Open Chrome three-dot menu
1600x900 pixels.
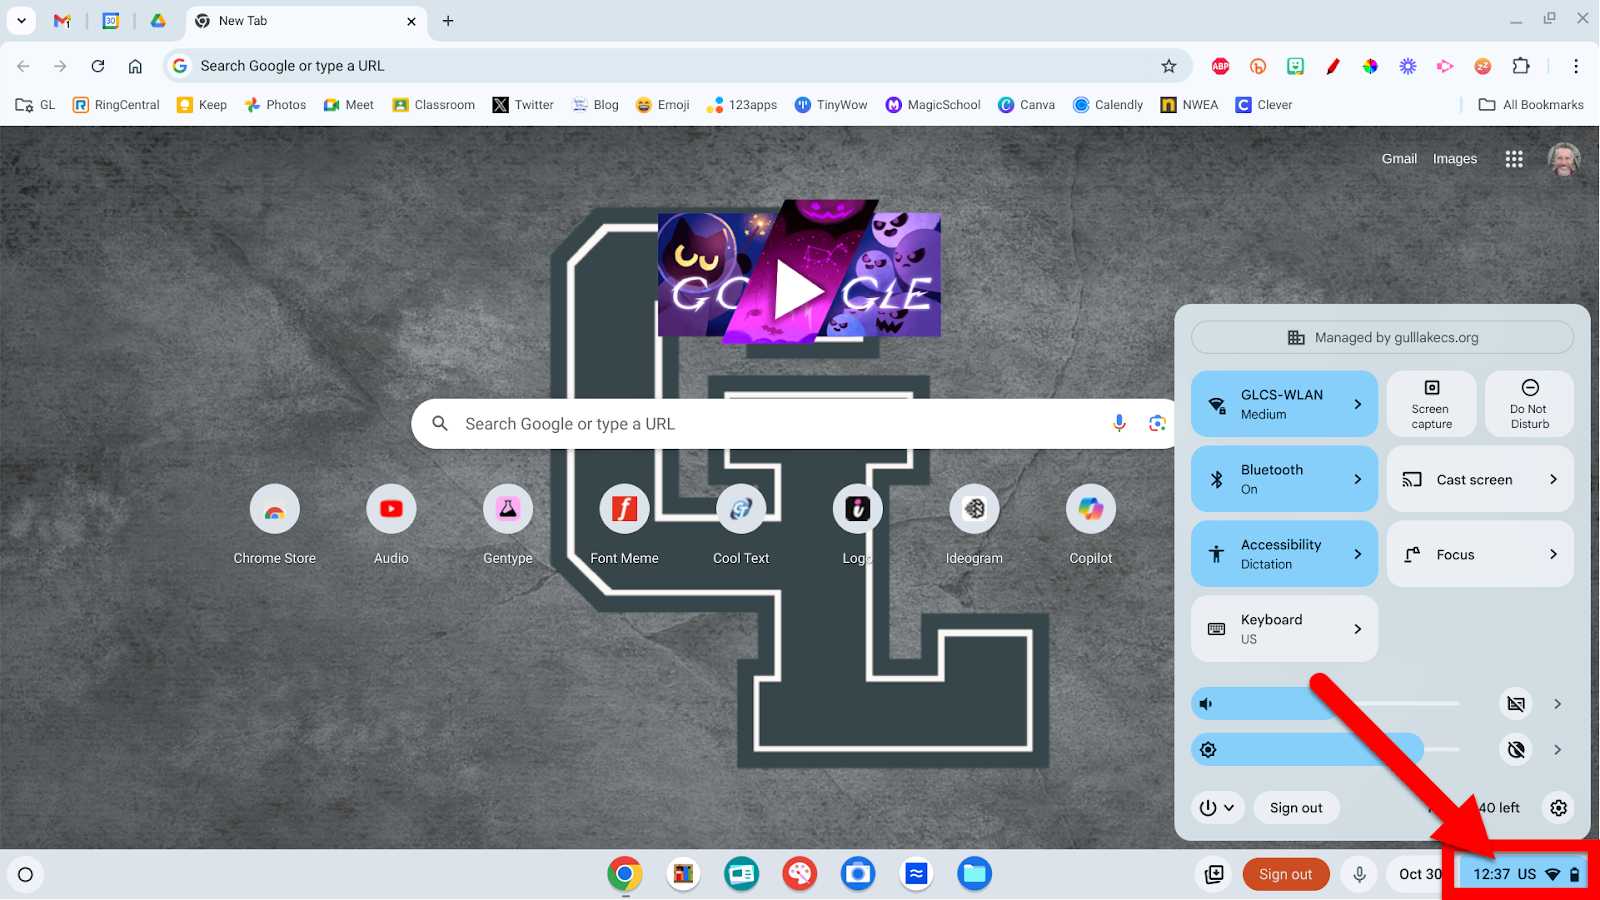tap(1576, 66)
